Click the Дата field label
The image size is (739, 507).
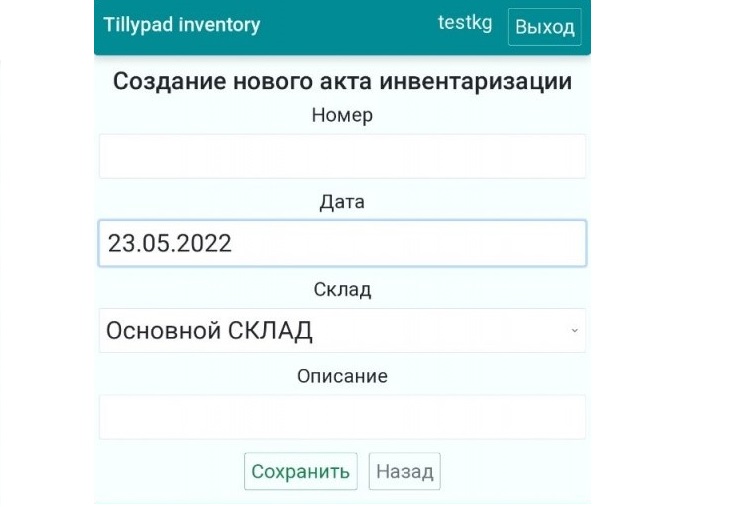(x=342, y=202)
